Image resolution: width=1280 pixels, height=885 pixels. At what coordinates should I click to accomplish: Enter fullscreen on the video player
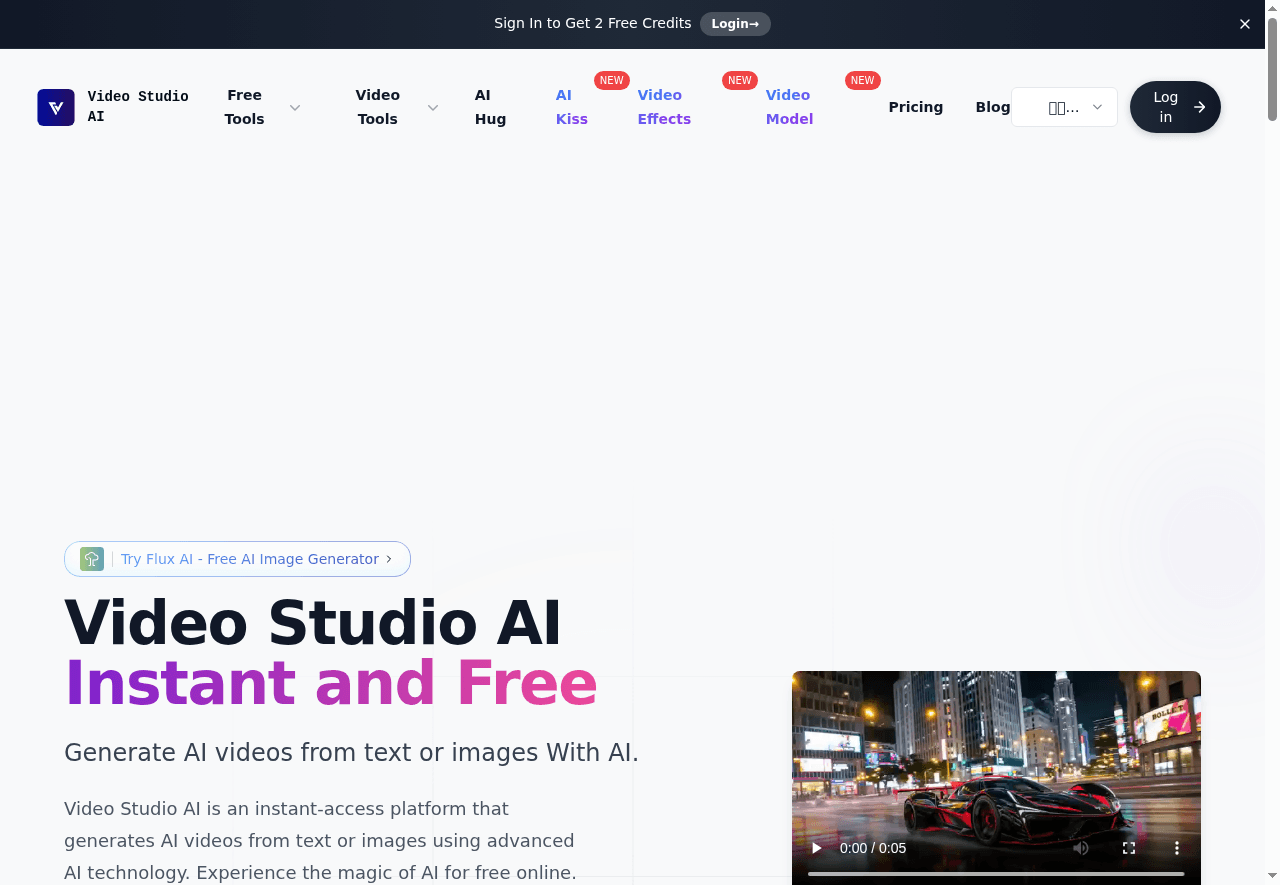[1129, 848]
